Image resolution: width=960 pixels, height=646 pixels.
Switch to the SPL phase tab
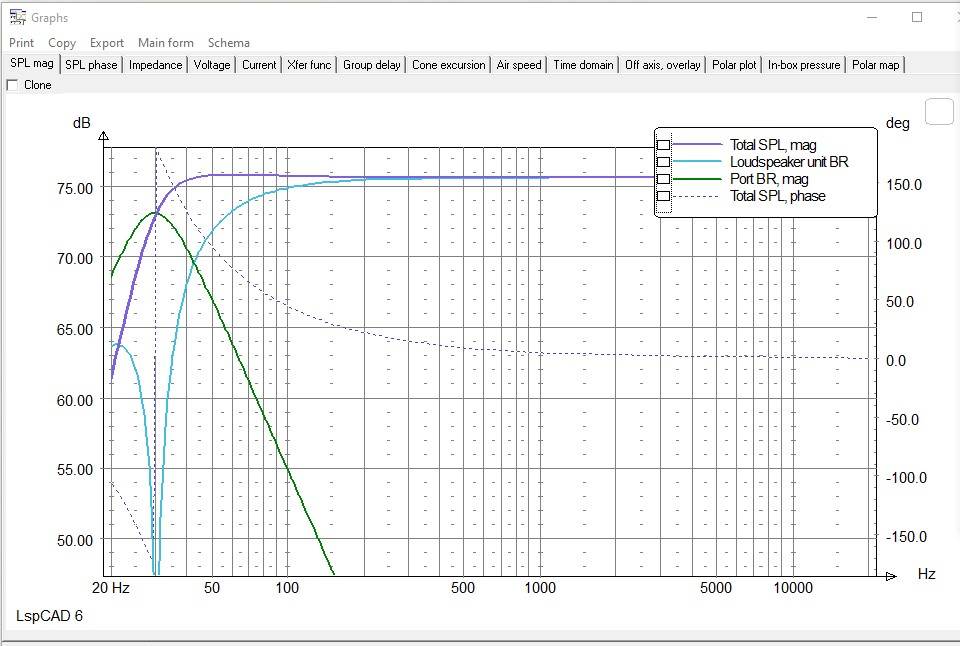[x=91, y=65]
